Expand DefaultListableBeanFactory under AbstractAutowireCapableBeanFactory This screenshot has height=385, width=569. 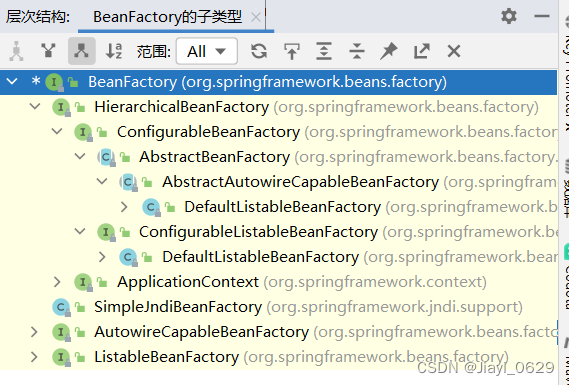coord(124,207)
